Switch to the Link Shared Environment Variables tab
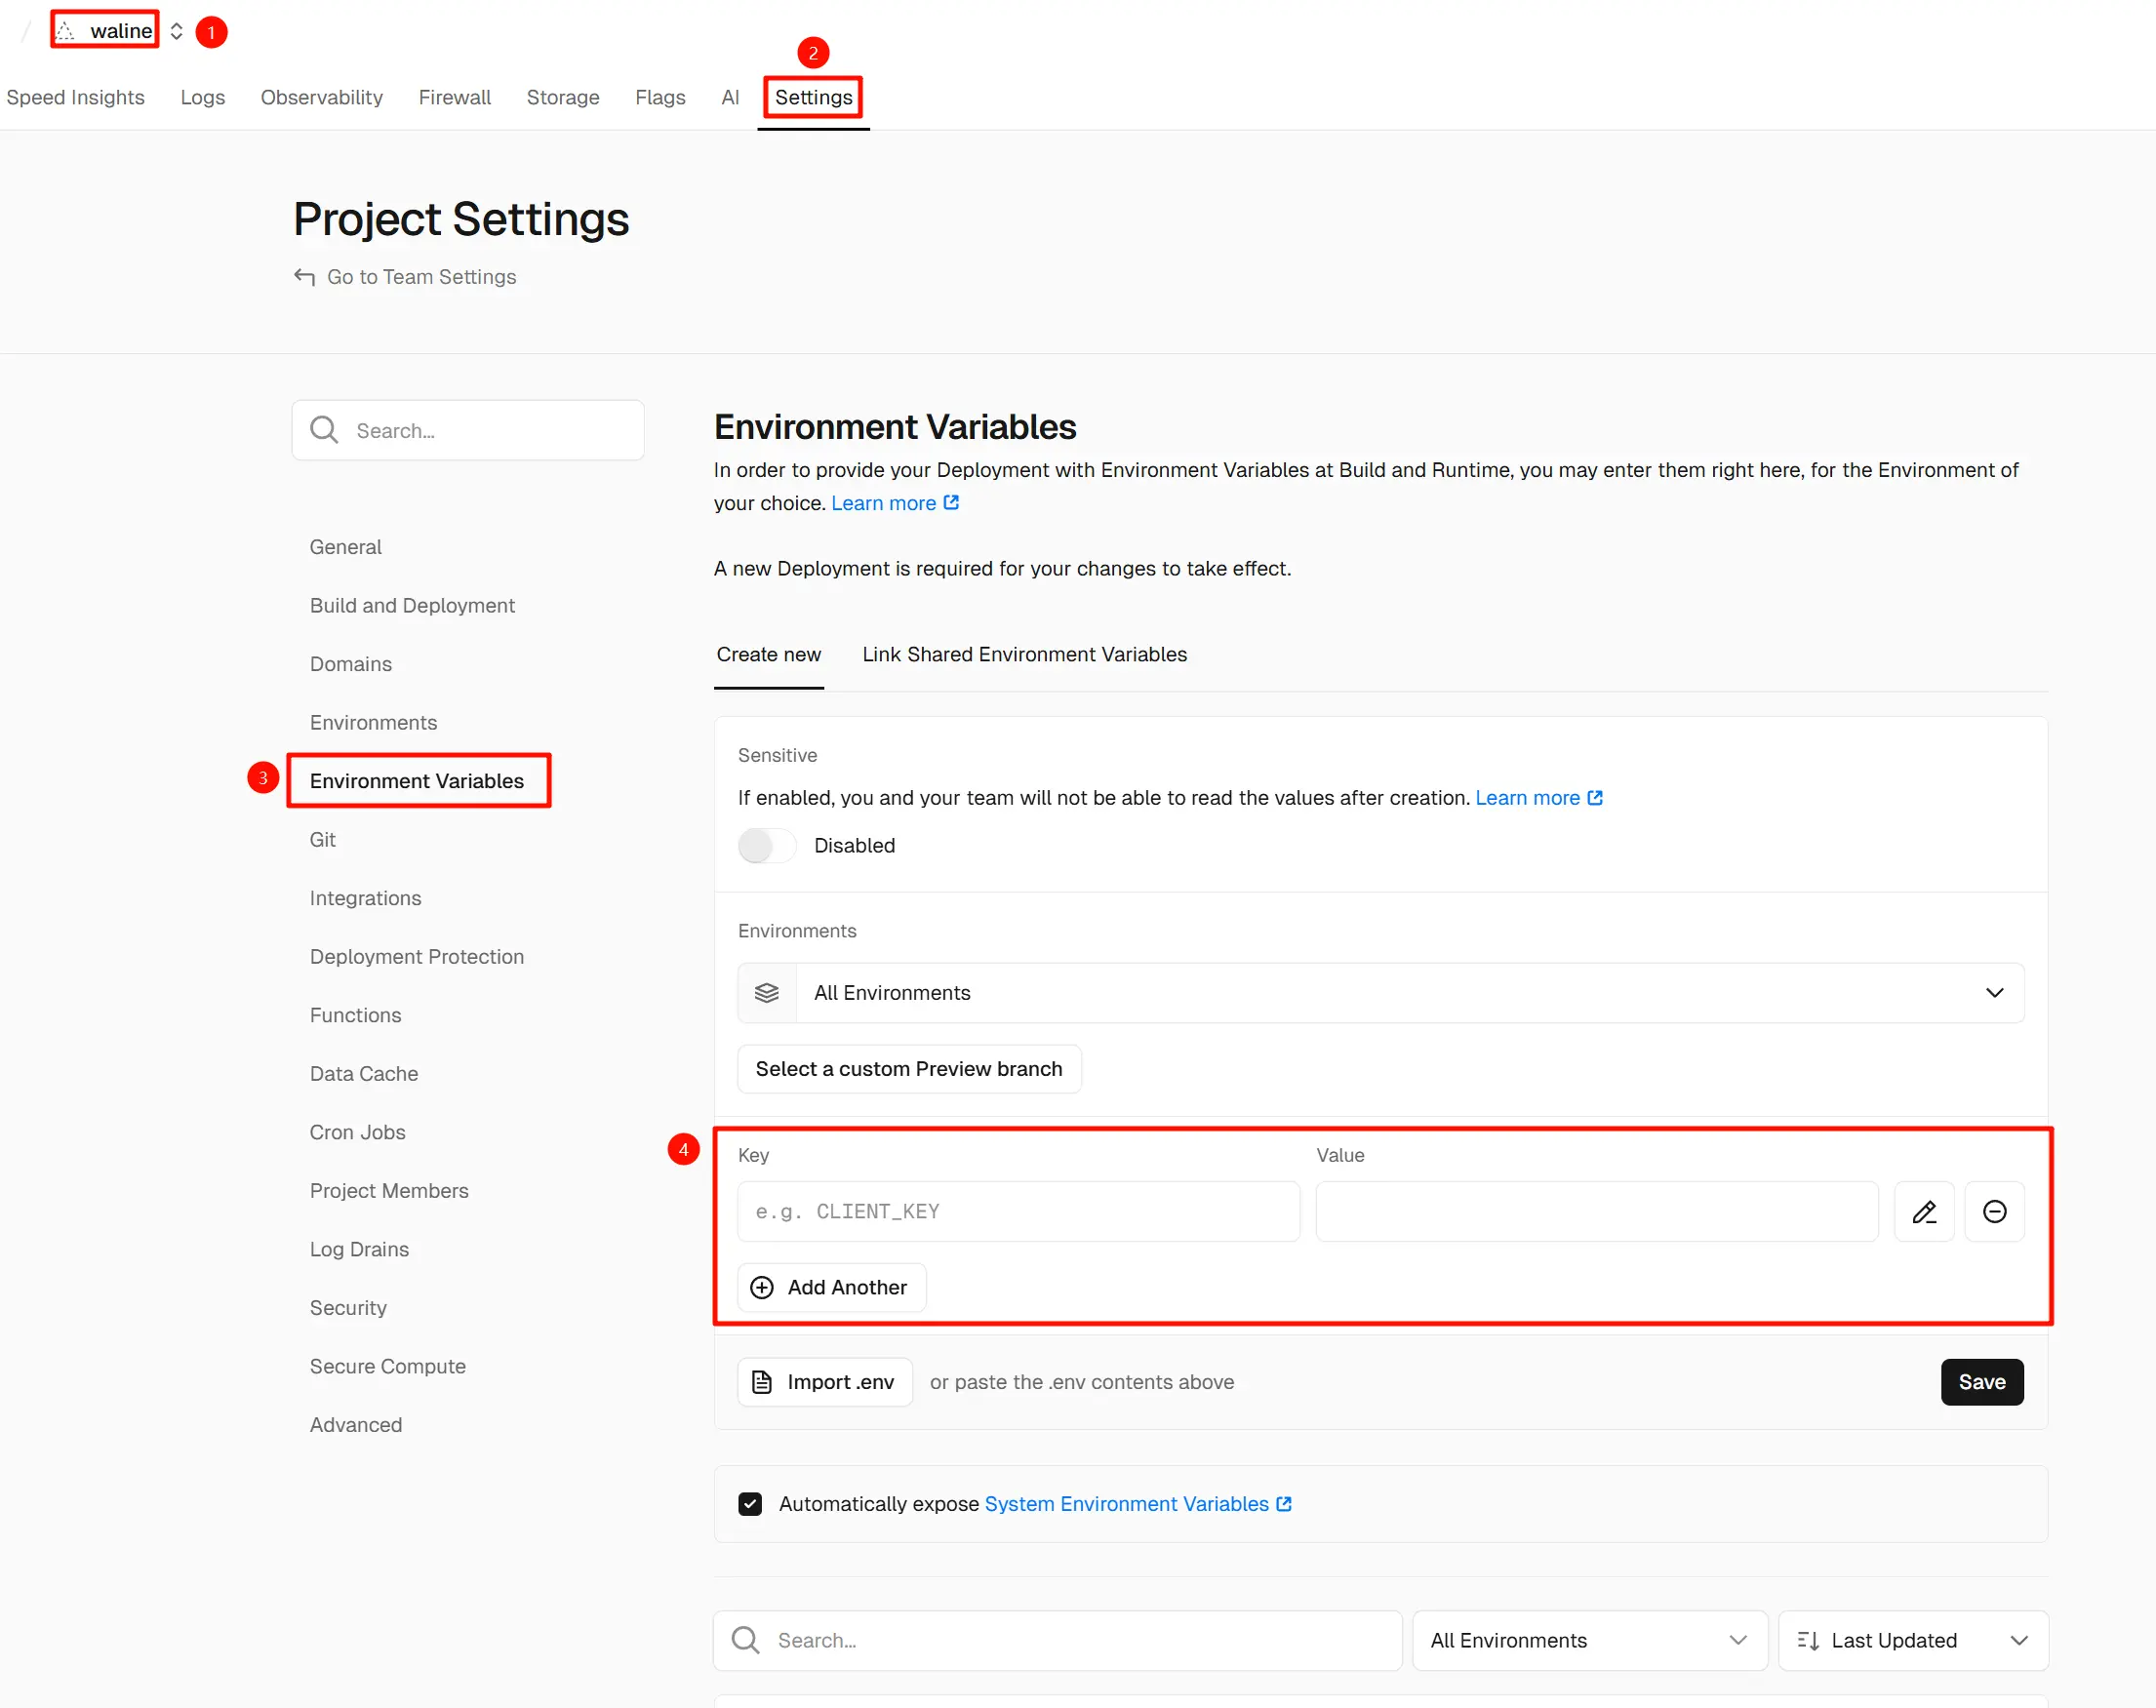Image resolution: width=2156 pixels, height=1708 pixels. [1024, 654]
